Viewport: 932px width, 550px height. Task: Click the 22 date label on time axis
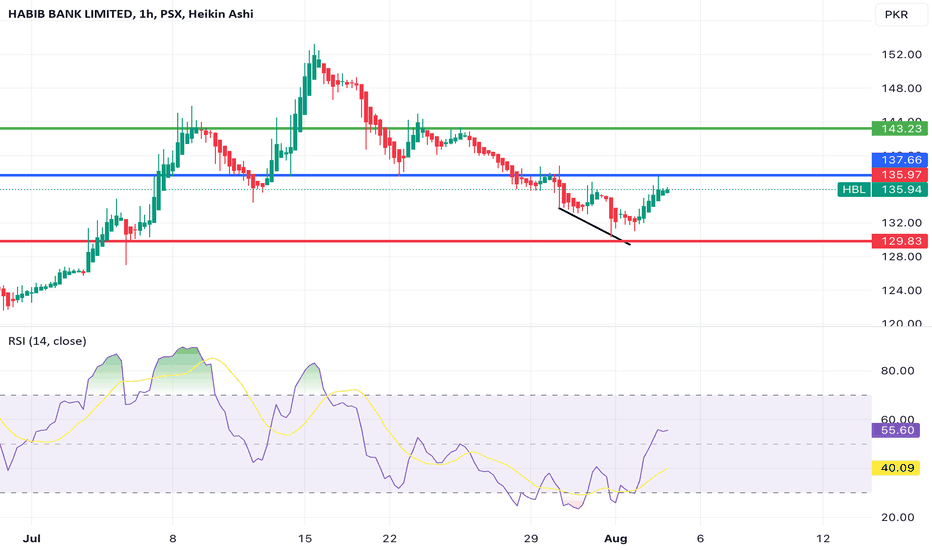[x=389, y=539]
